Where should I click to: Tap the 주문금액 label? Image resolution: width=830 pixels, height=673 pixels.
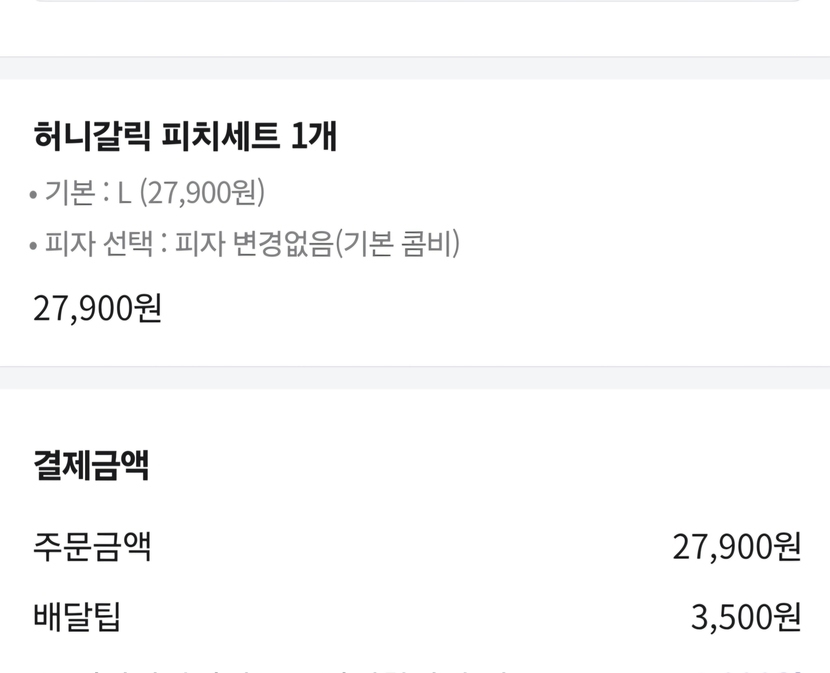(92, 546)
